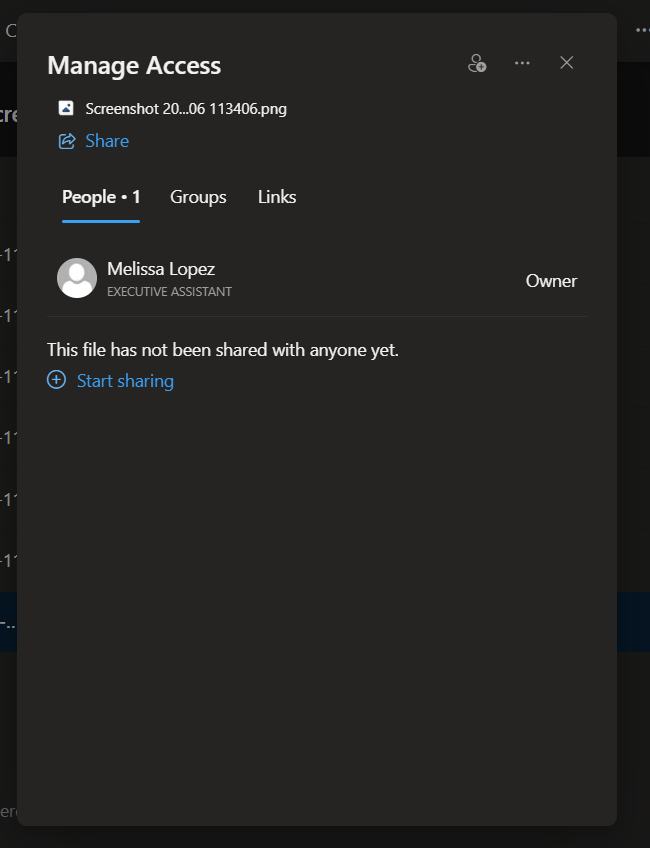Screen dimensions: 650x848
Task: Click the image file type icon
Action: [x=66, y=108]
